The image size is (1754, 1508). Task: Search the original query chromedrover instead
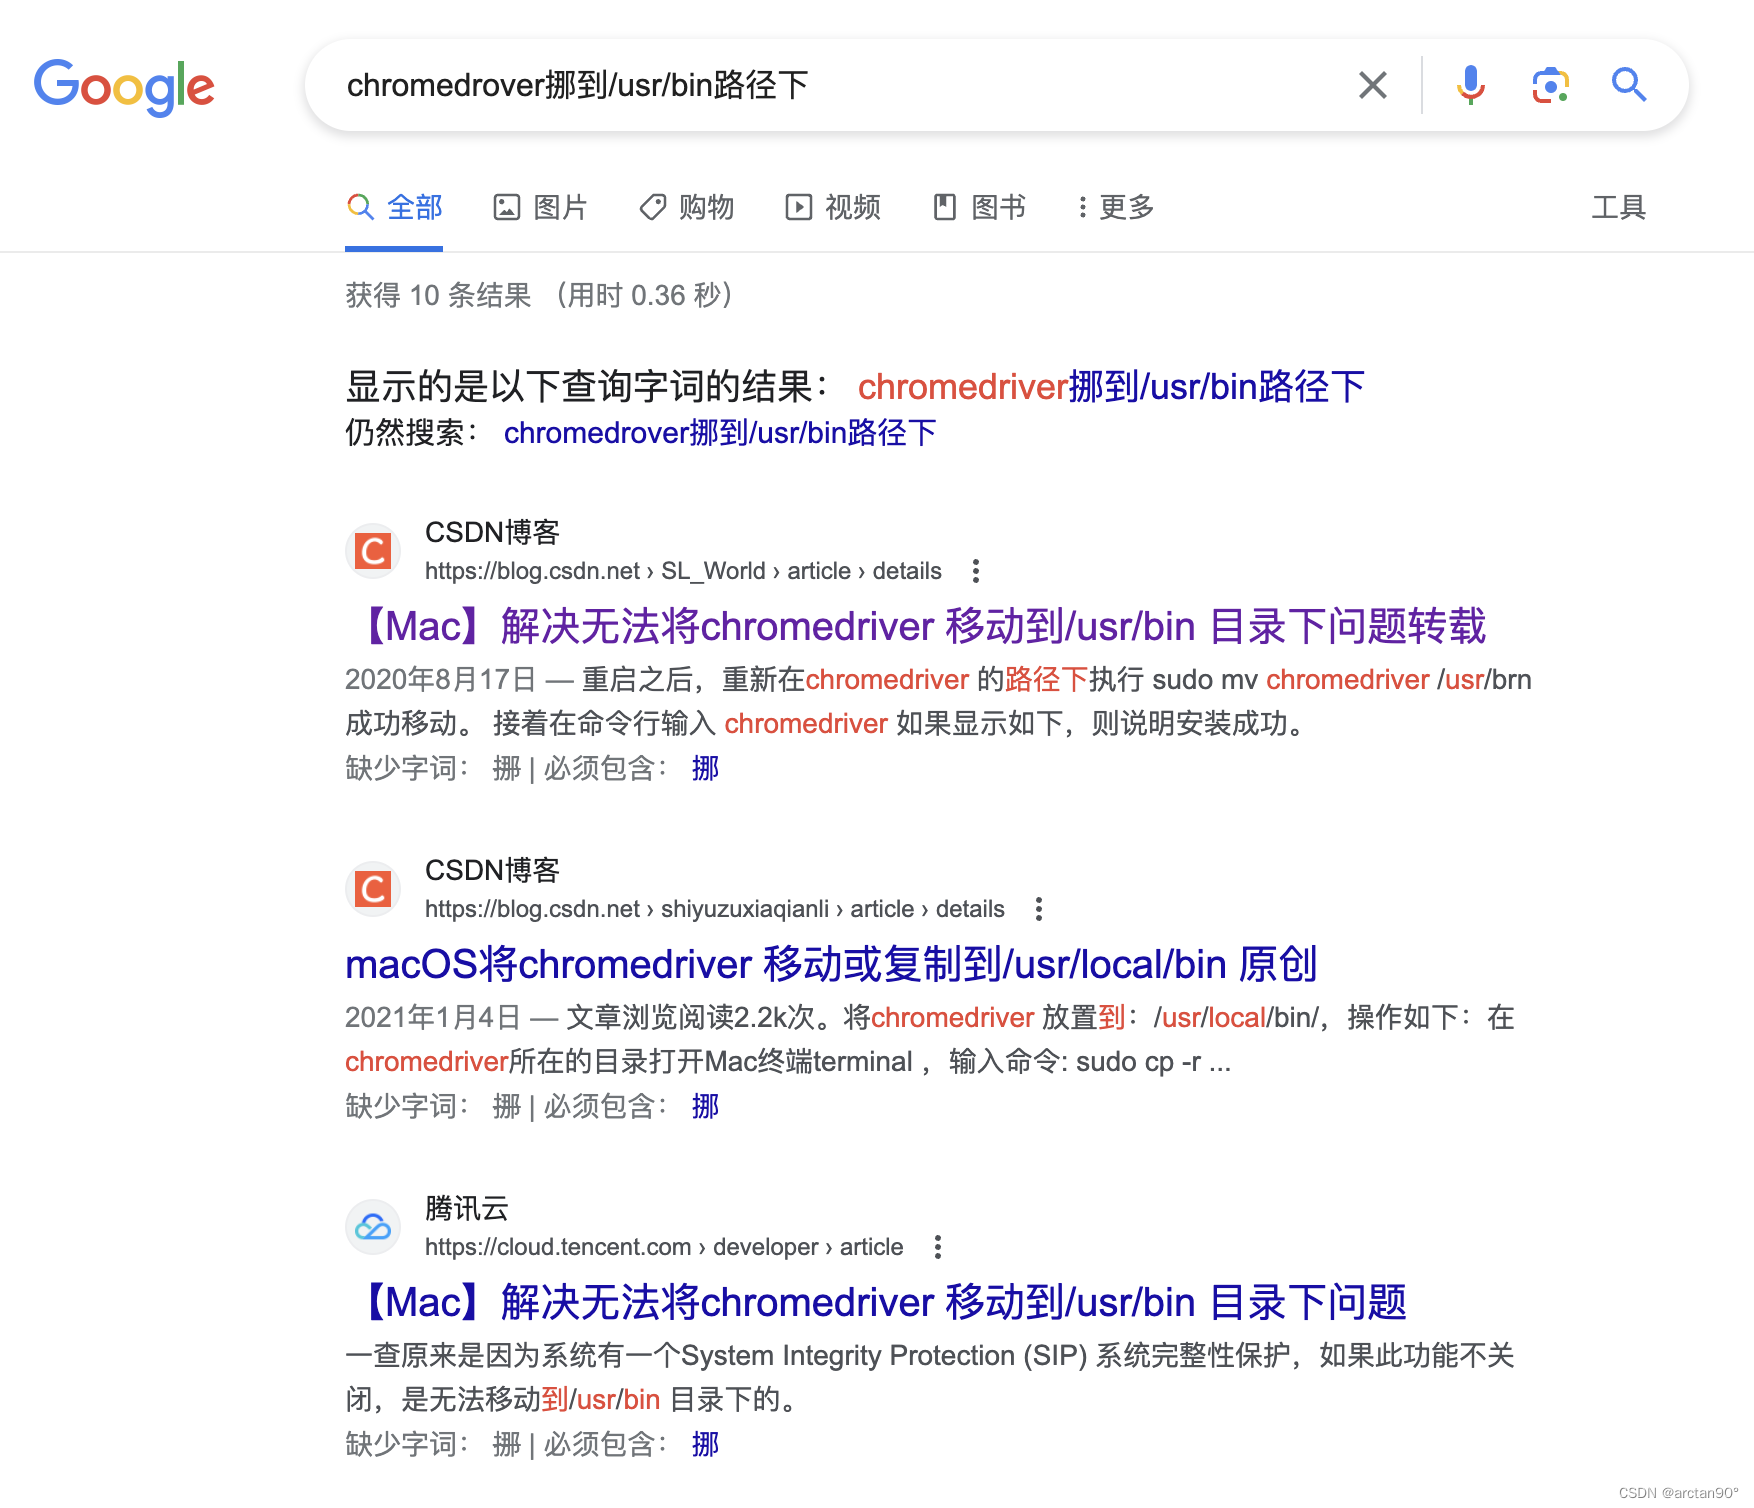tap(720, 432)
